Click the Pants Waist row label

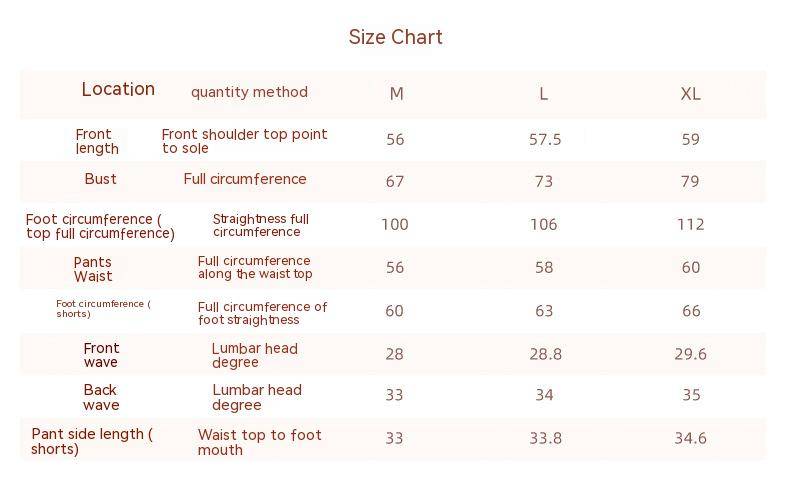click(x=93, y=269)
